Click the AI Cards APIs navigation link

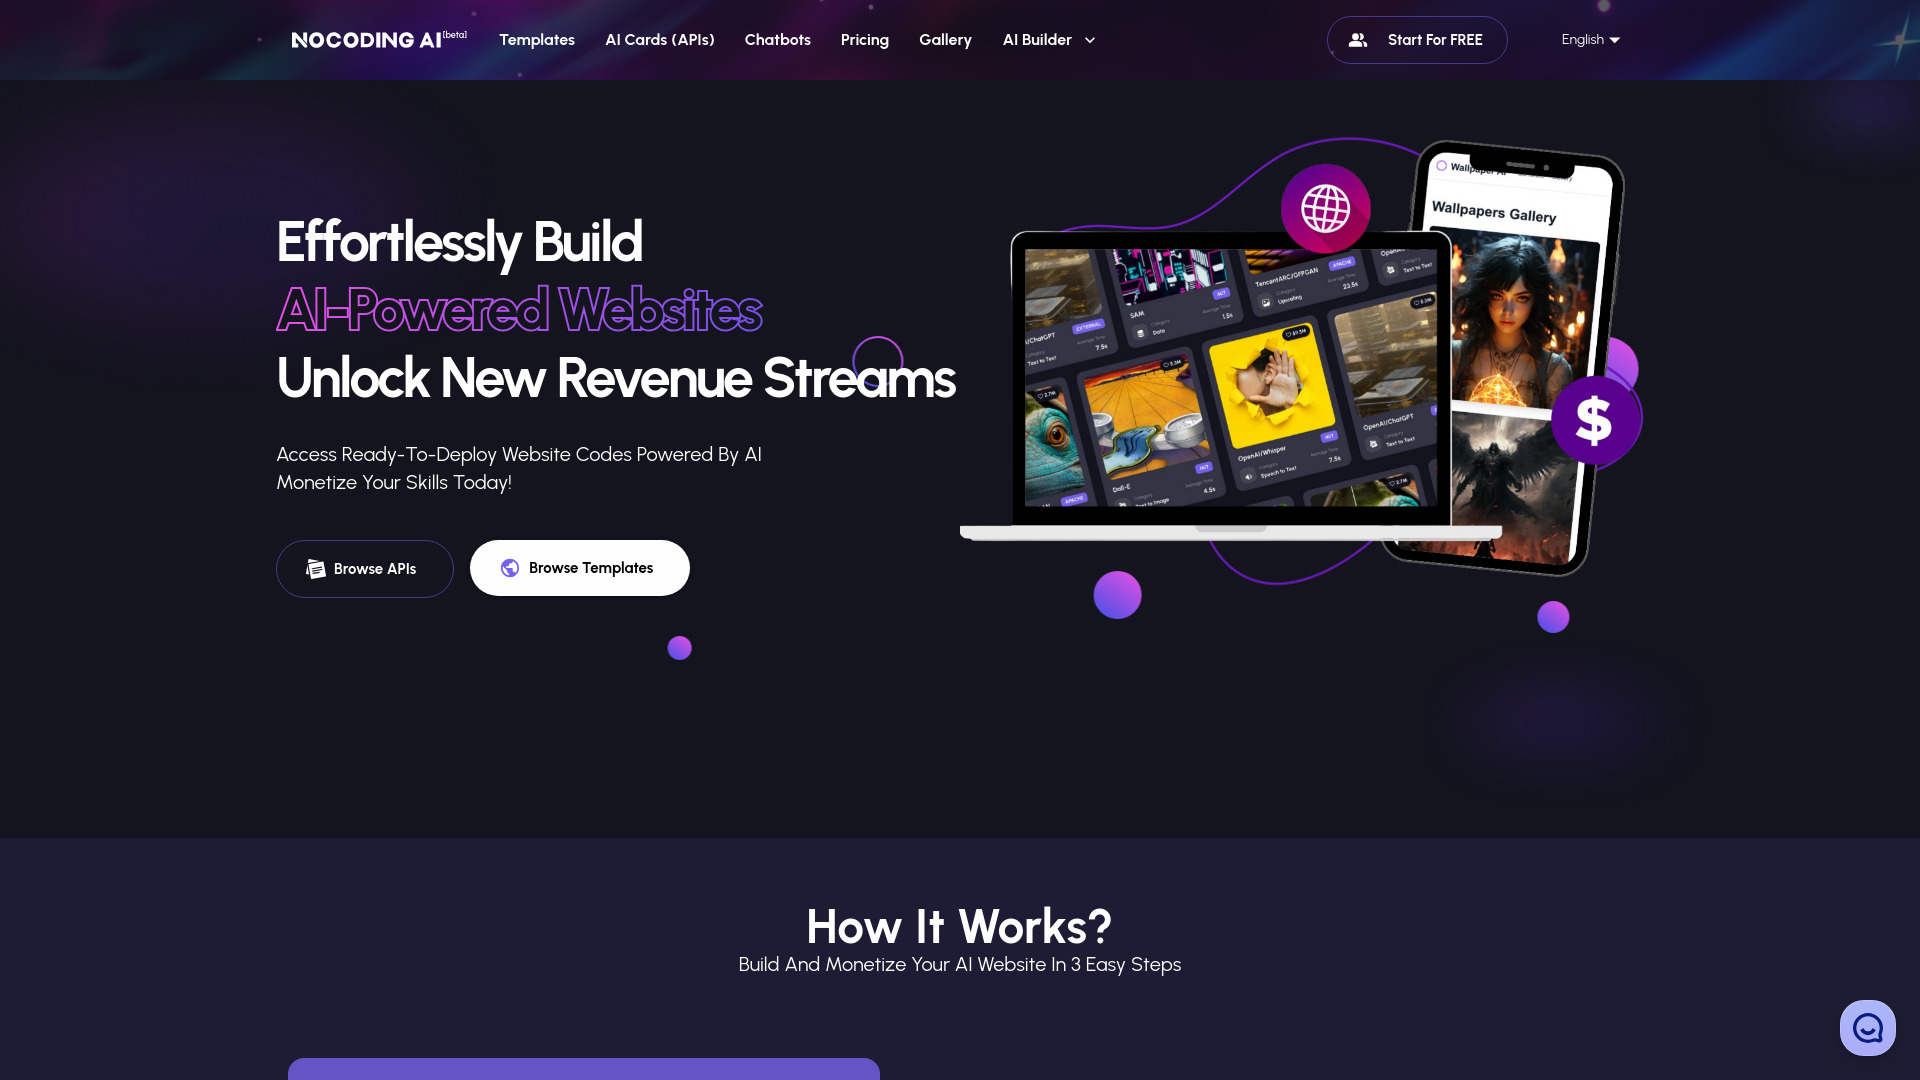(x=659, y=40)
